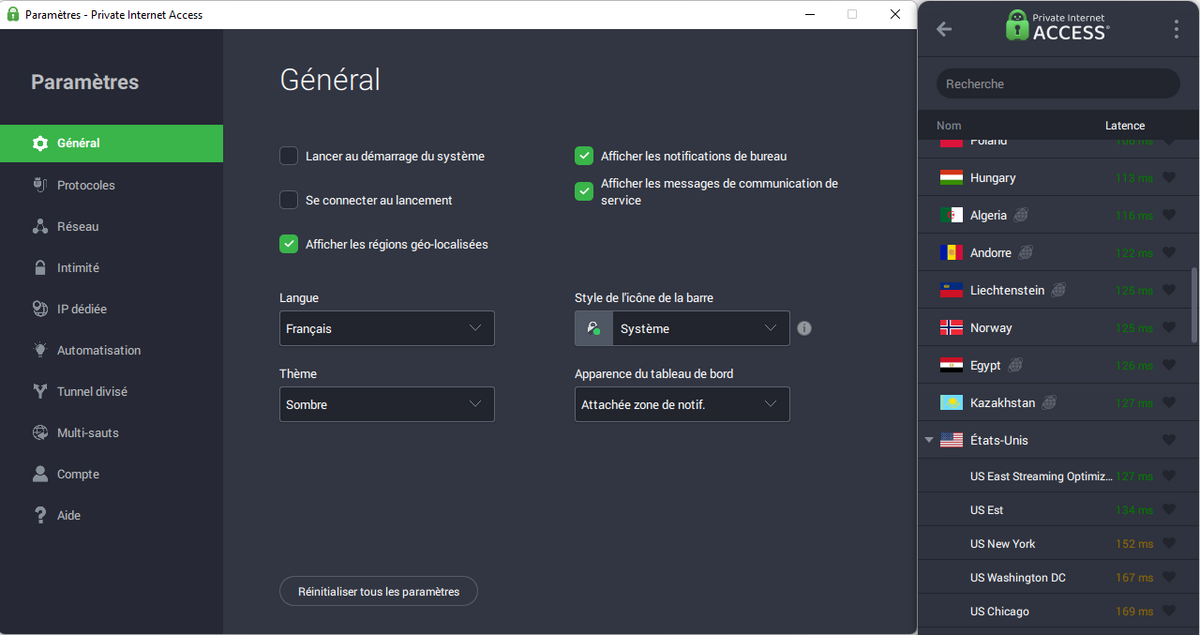
Task: Open the Automatisation settings tab
Action: coord(111,350)
